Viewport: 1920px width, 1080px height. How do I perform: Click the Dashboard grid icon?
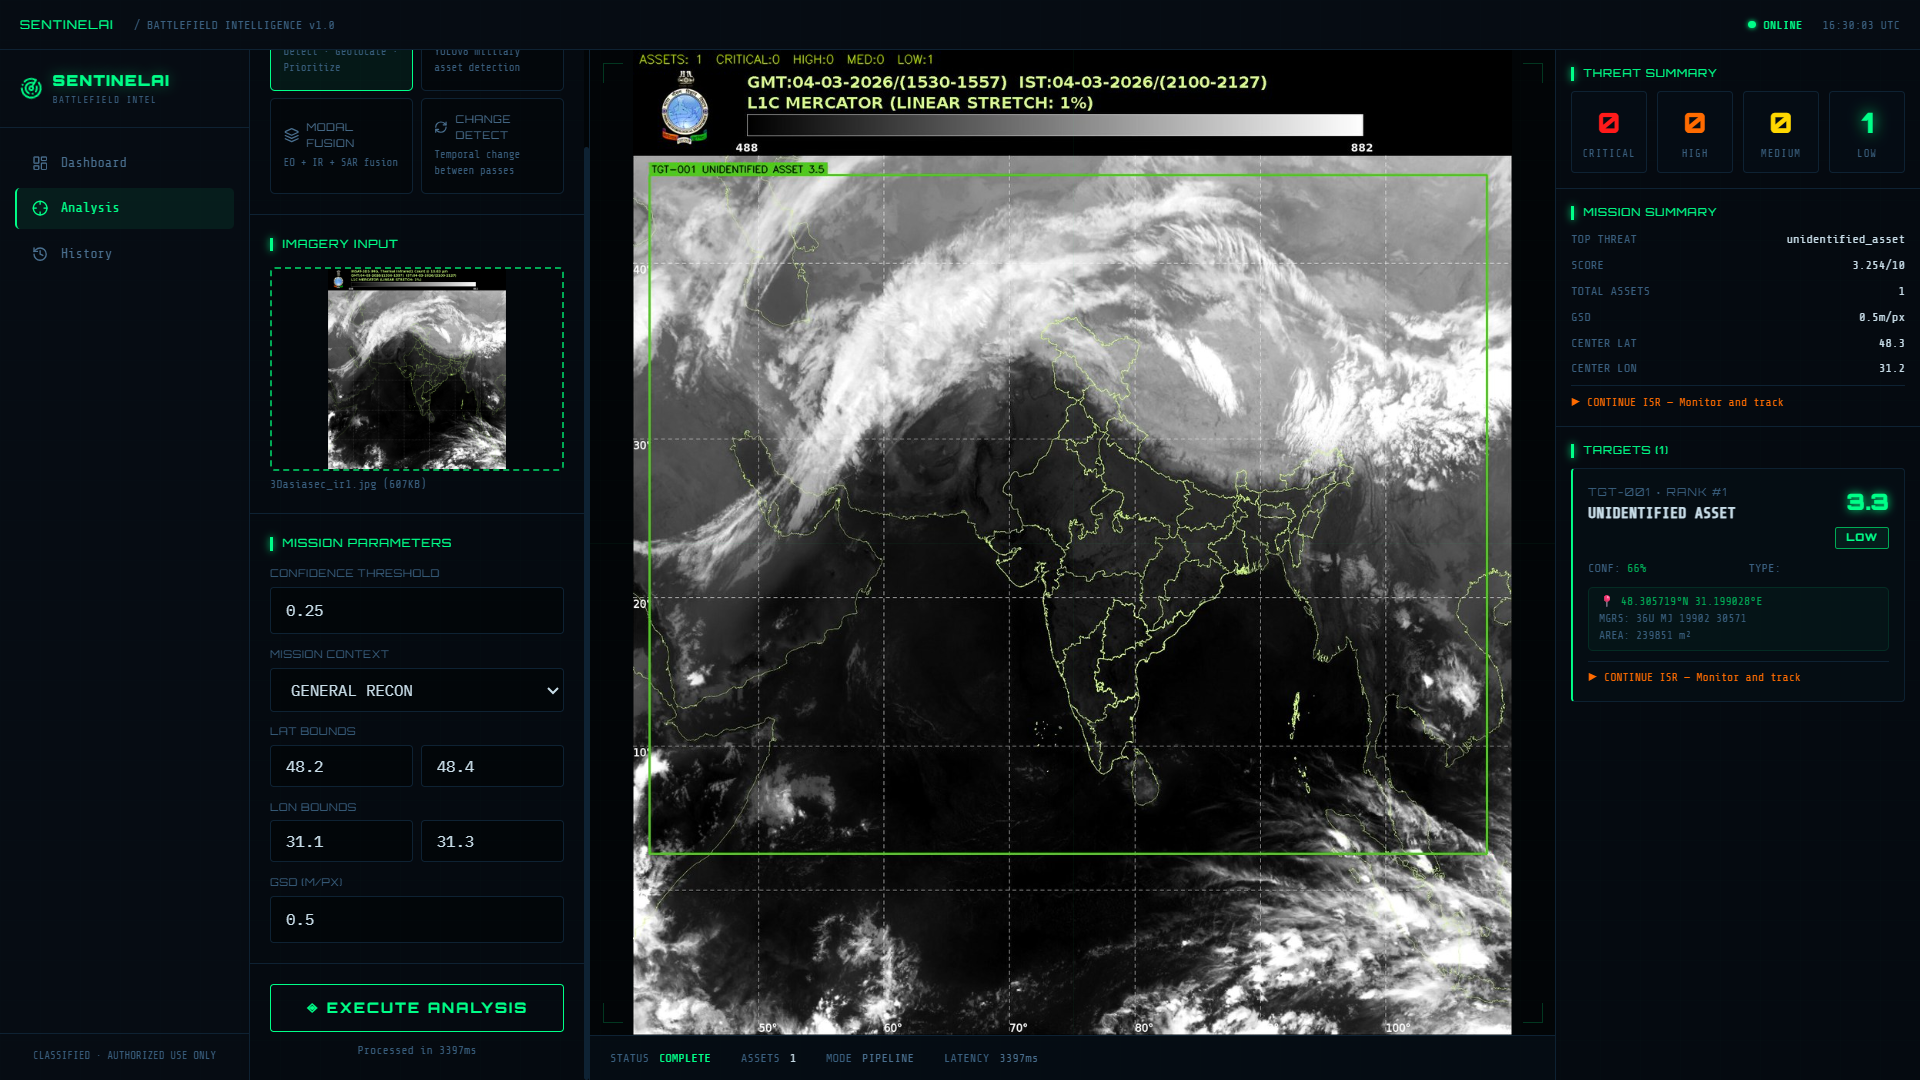40,163
